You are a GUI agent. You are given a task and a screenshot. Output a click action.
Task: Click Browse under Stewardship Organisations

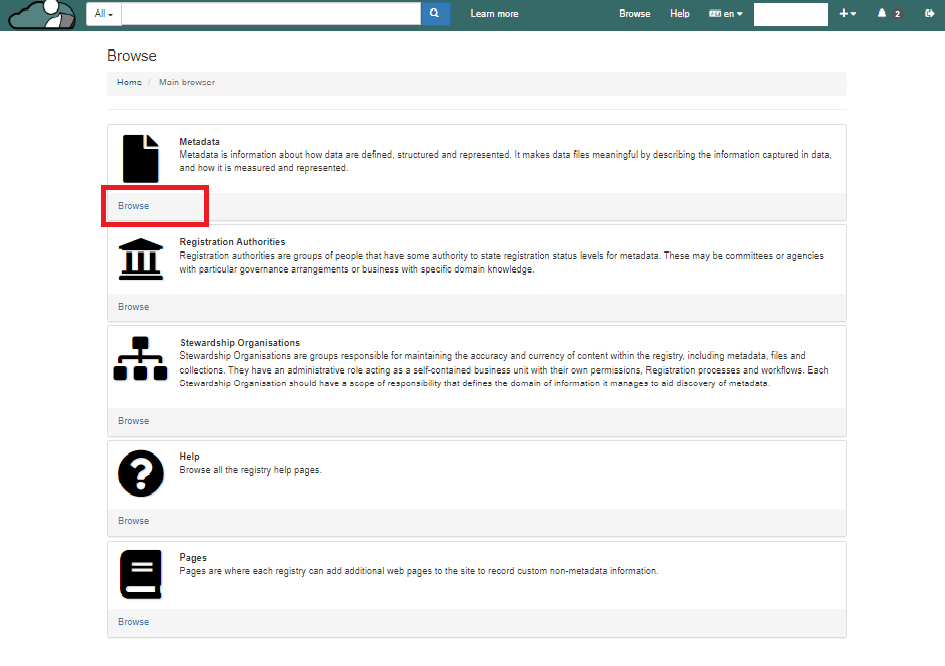click(133, 421)
